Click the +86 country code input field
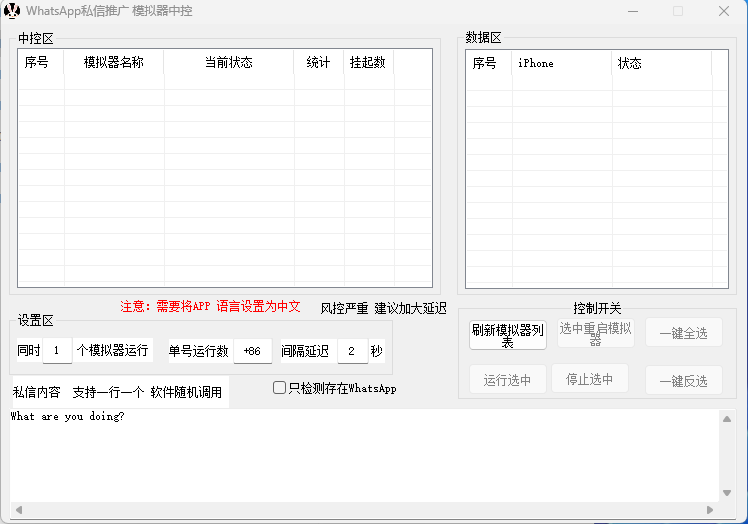 252,351
